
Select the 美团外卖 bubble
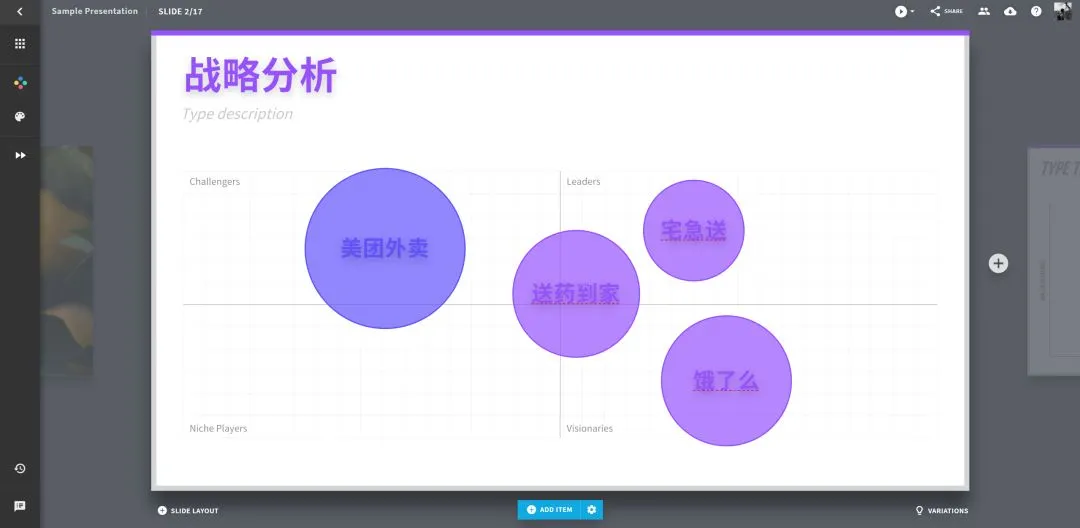click(385, 249)
